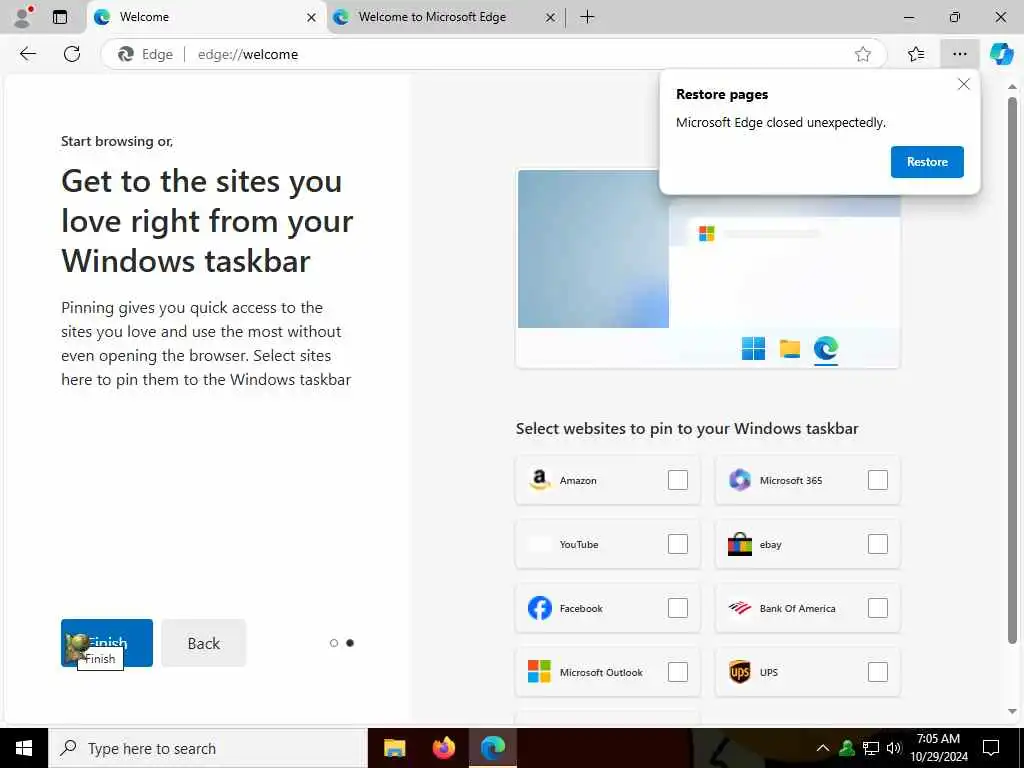Click the Back button
The height and width of the screenshot is (768, 1024).
[x=204, y=643]
